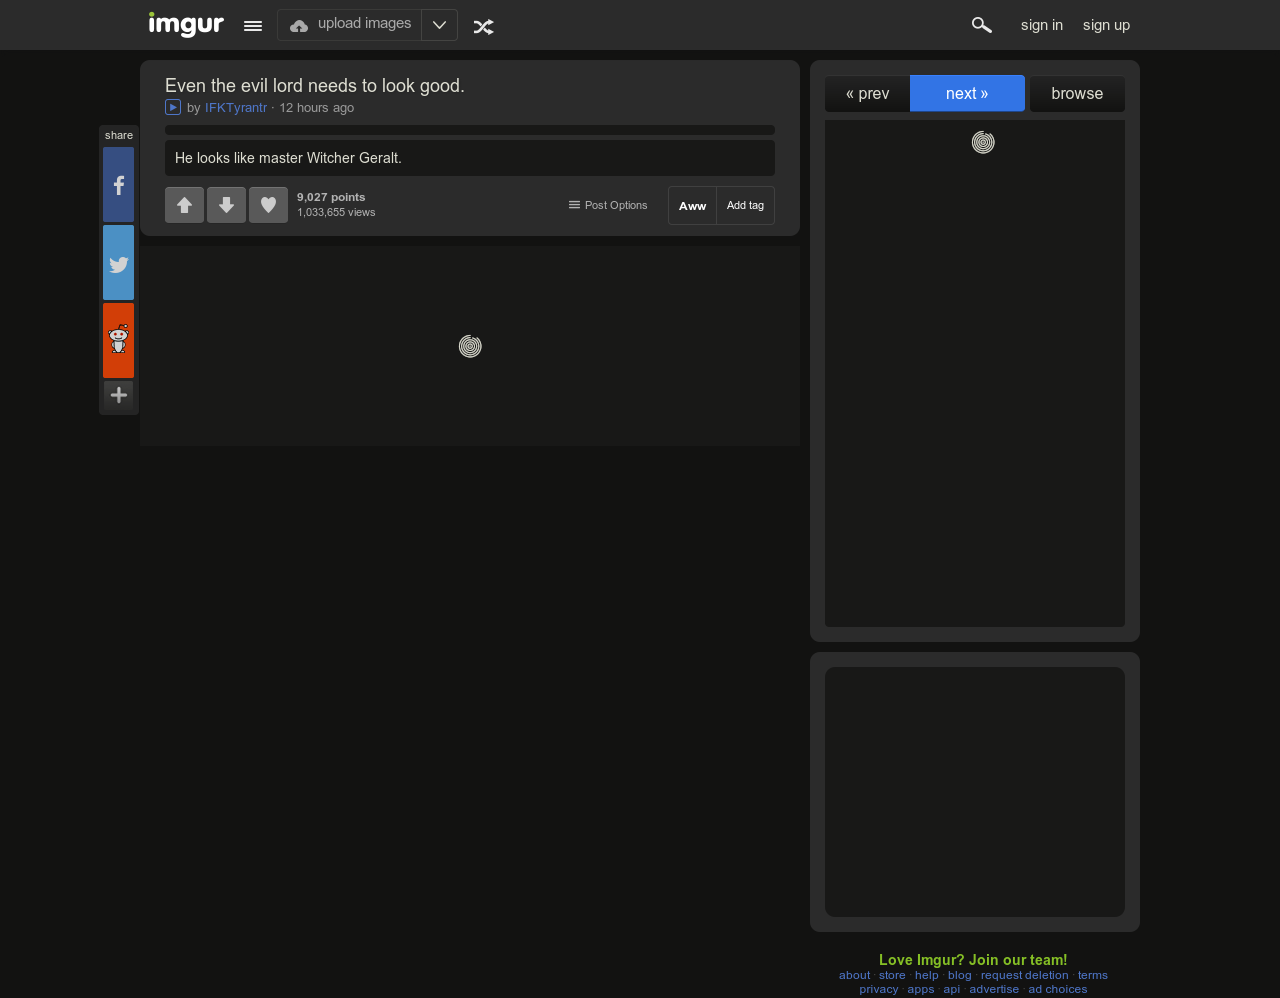Share post on Reddit
Screen dimensions: 1280x998
pyautogui.click(x=118, y=341)
